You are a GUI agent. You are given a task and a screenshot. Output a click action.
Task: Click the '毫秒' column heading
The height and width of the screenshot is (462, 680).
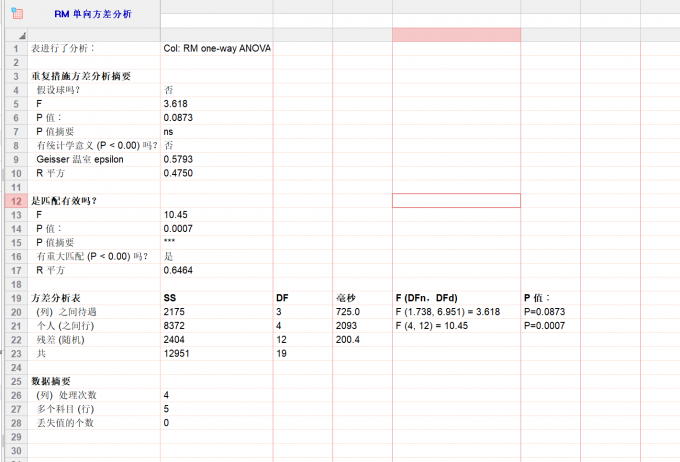pyautogui.click(x=346, y=298)
